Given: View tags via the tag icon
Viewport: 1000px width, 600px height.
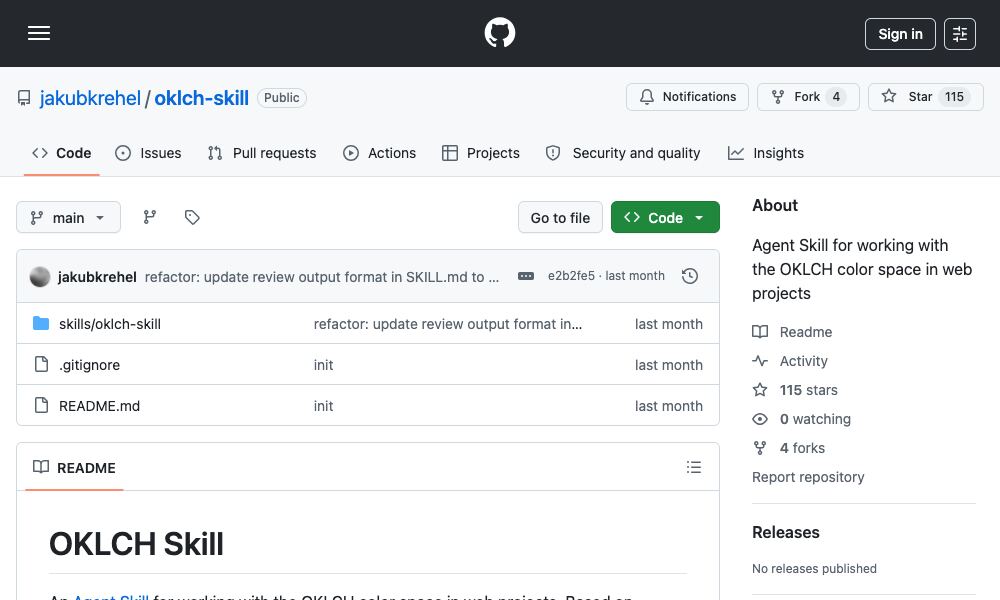Looking at the screenshot, I should (x=192, y=217).
